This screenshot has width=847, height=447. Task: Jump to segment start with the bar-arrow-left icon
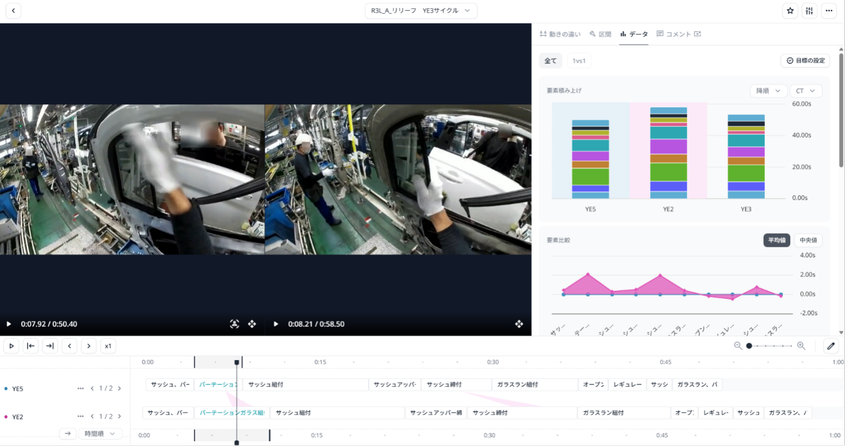[x=31, y=346]
